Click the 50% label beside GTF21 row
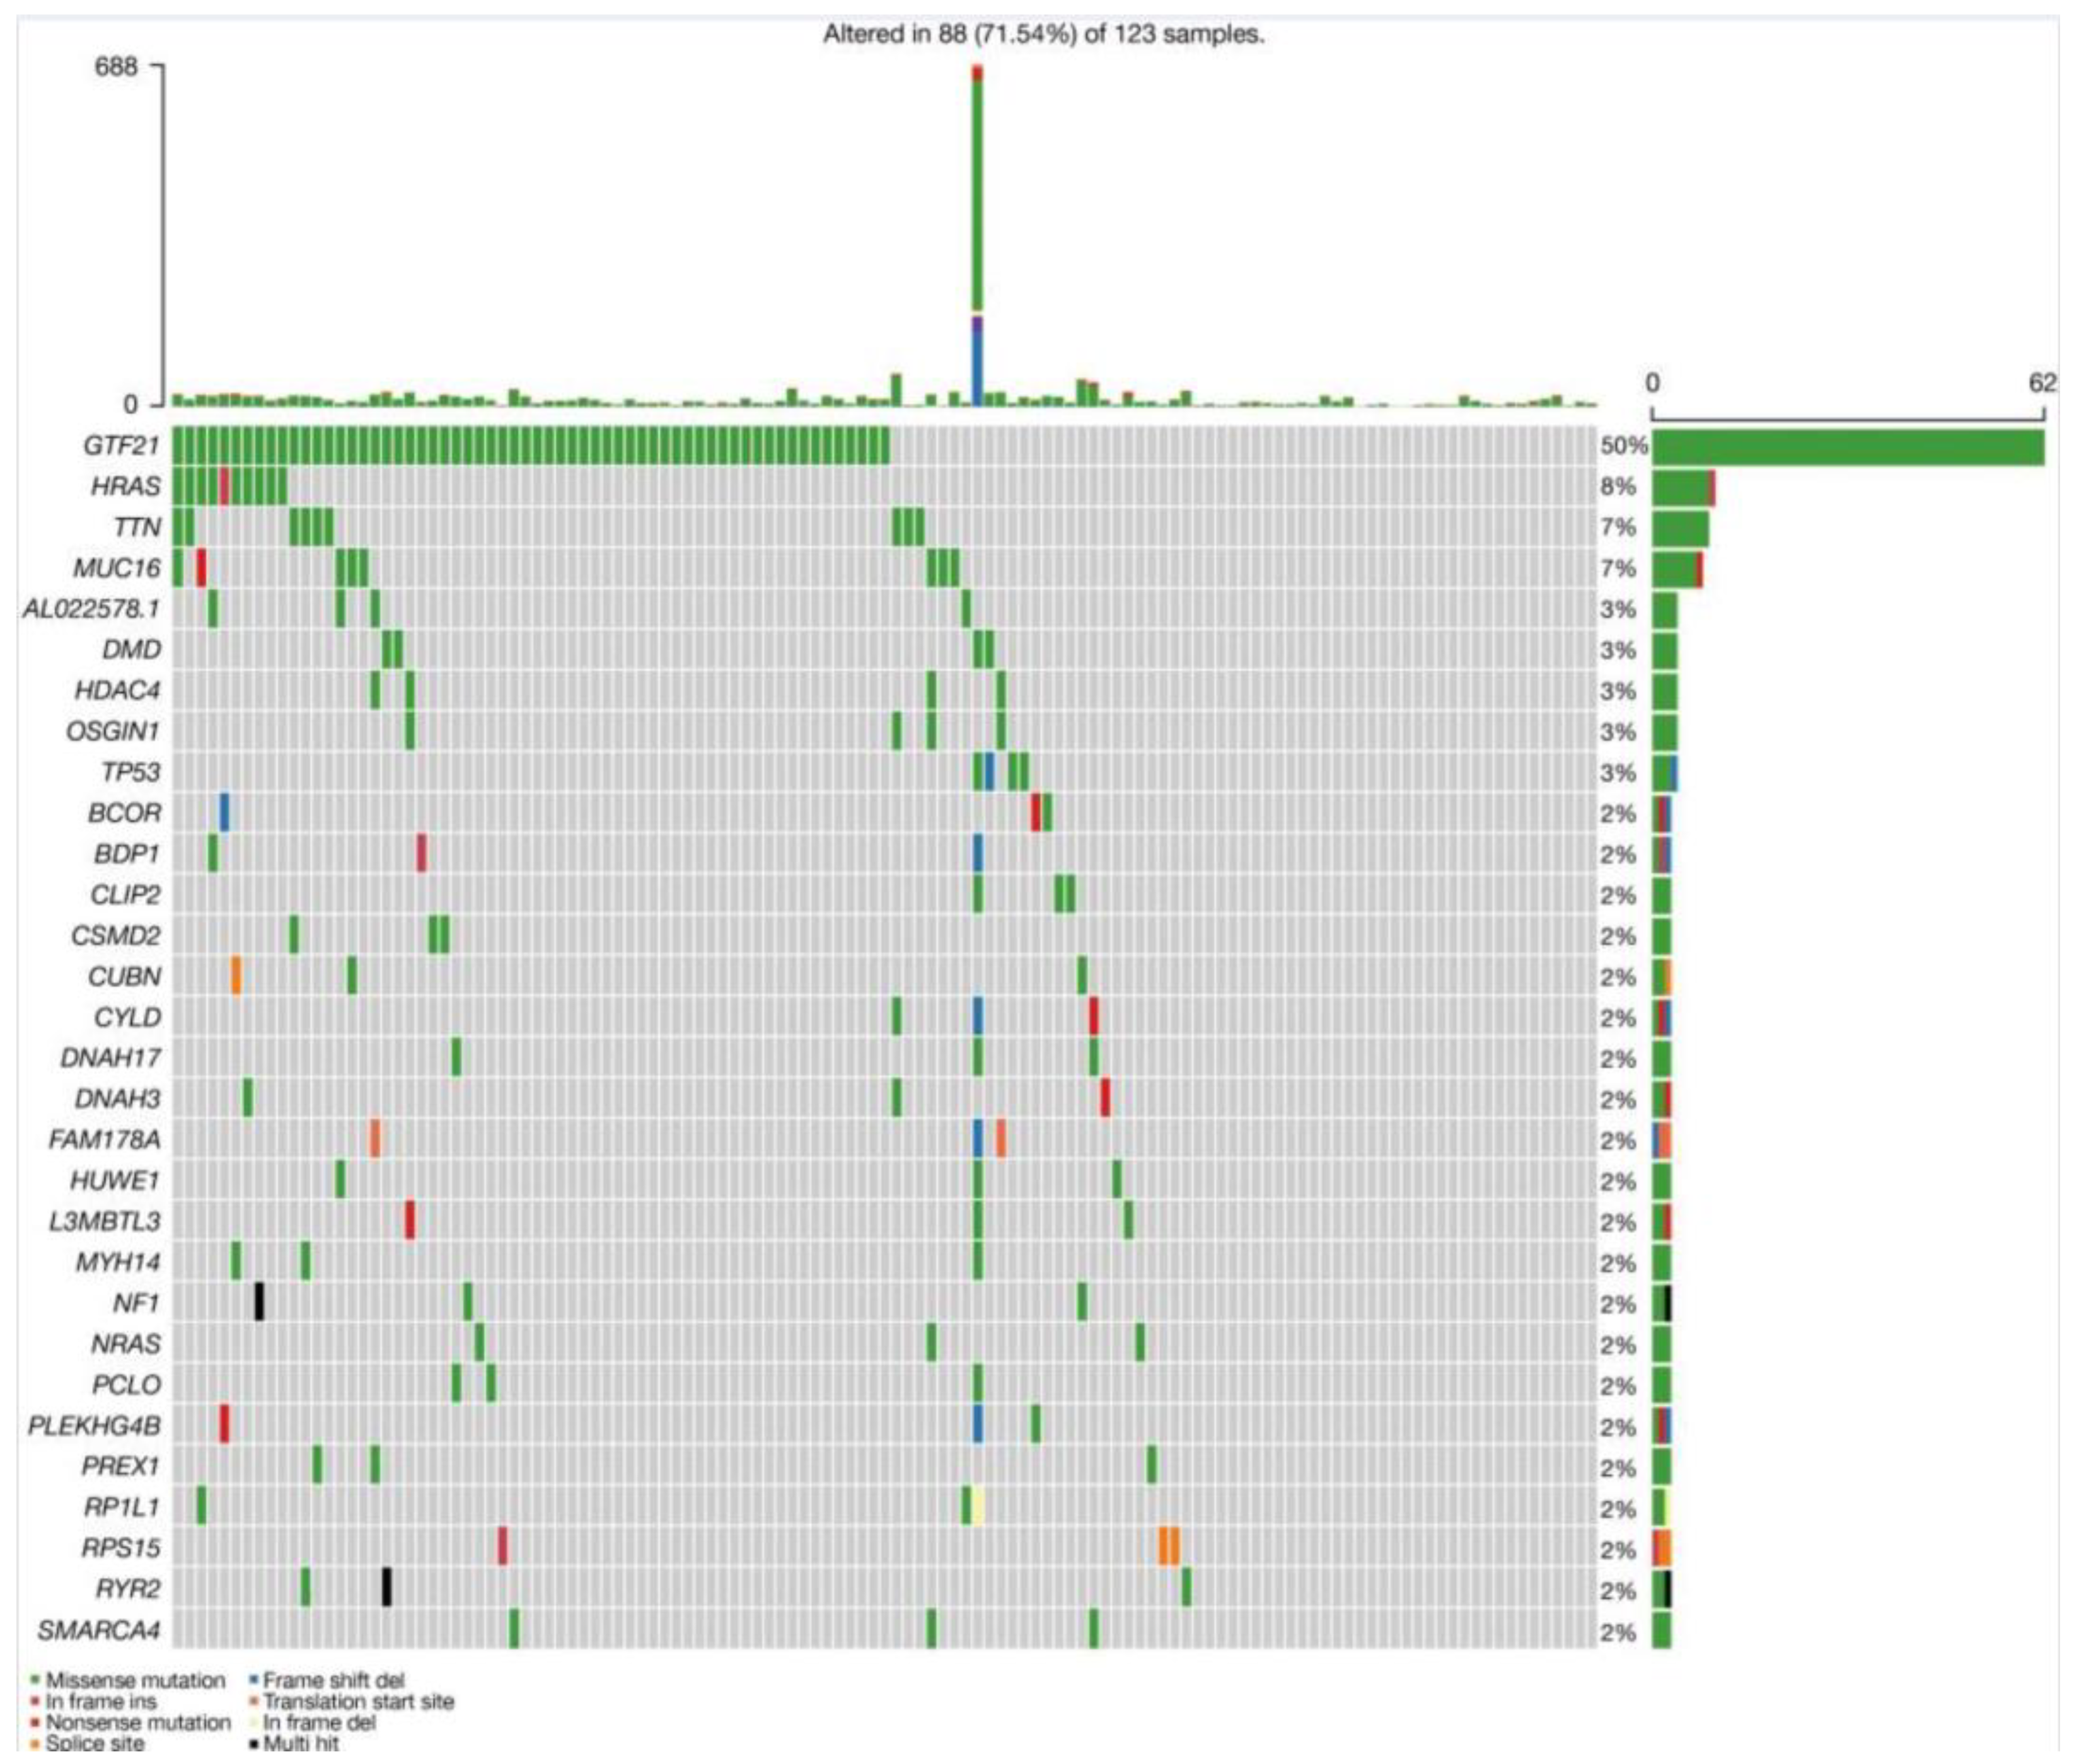Screen dimensions: 2079x1764 1623,446
